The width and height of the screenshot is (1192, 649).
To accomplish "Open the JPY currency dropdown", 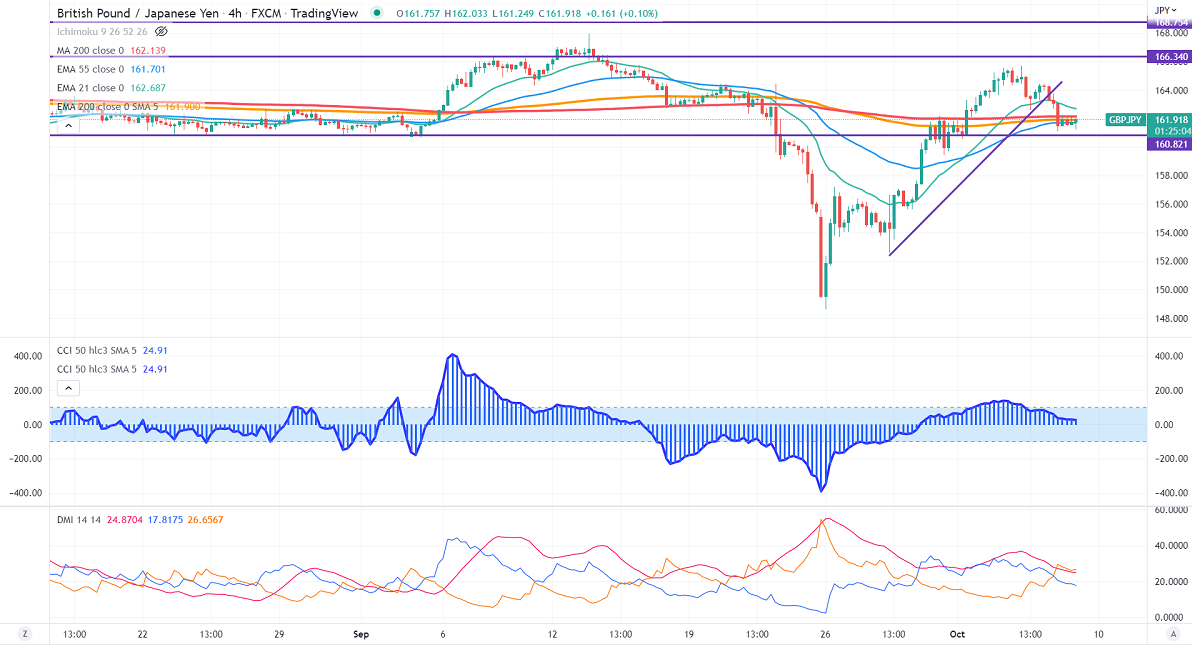I will (1166, 10).
